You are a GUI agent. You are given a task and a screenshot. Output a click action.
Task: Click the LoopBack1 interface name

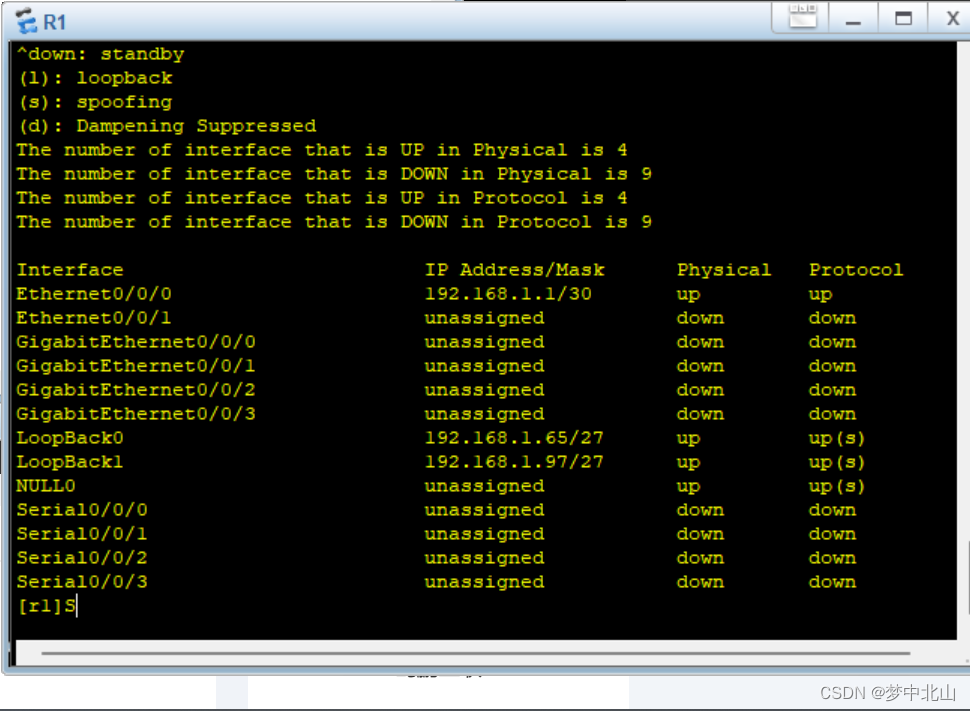coord(70,462)
